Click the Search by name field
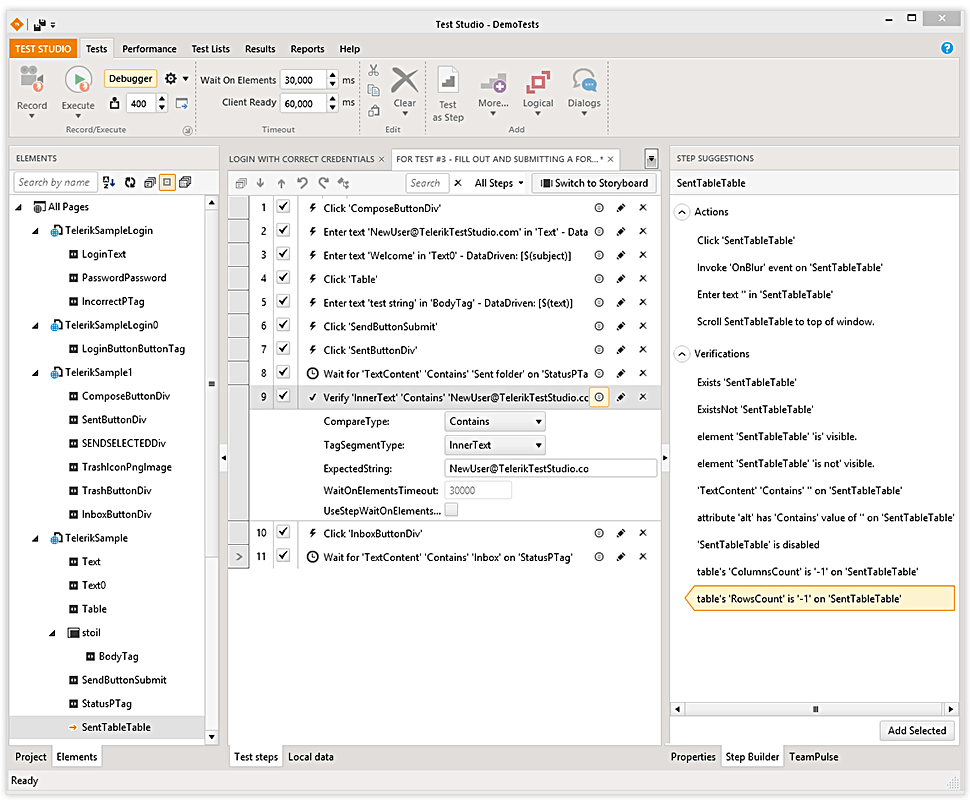Image resolution: width=970 pixels, height=804 pixels. point(55,182)
